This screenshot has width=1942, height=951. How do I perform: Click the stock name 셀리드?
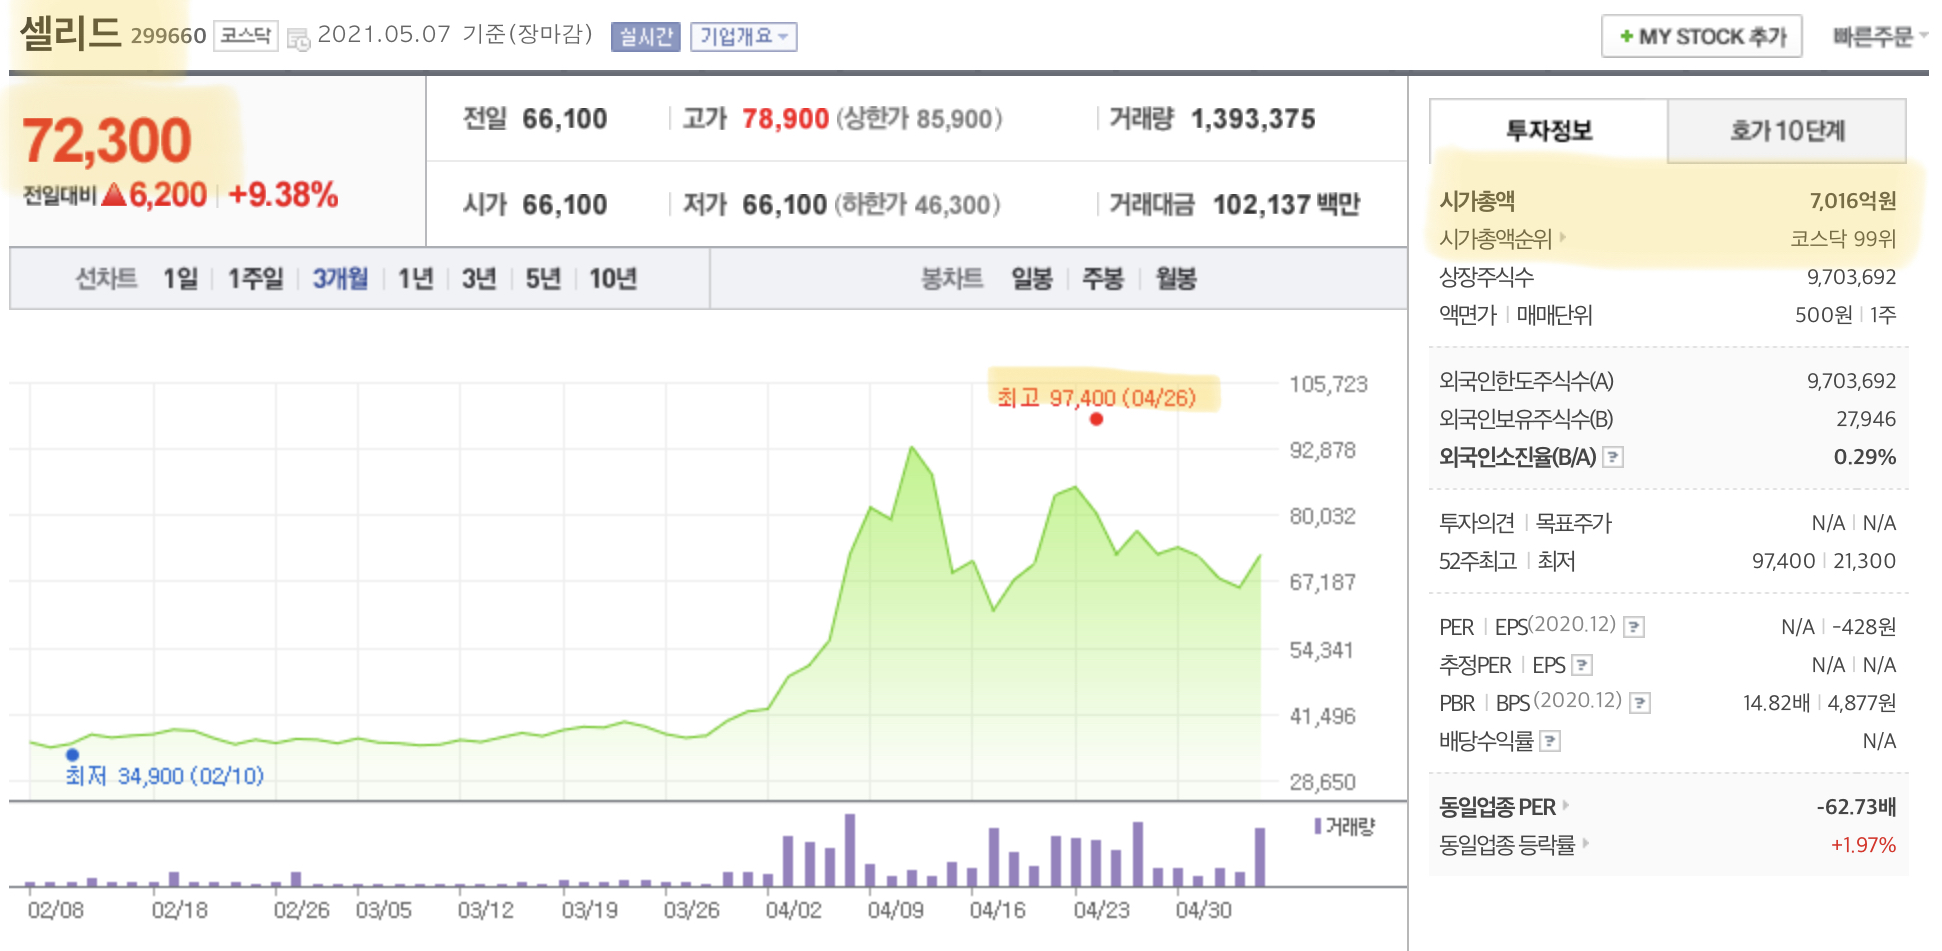pyautogui.click(x=70, y=33)
